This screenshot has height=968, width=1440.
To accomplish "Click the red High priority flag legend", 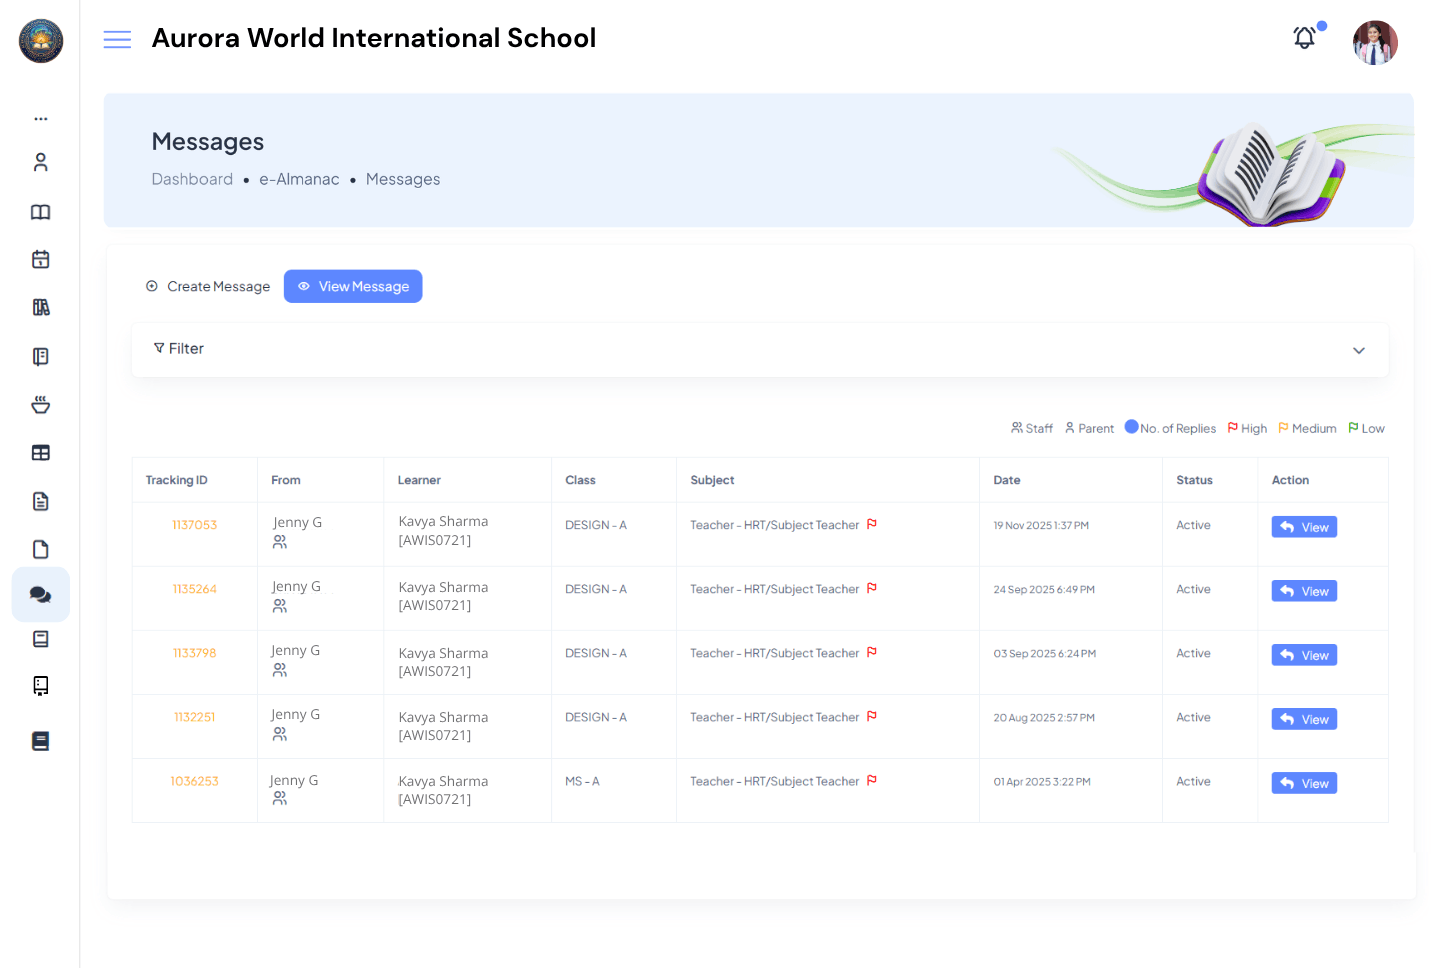I will point(1233,427).
